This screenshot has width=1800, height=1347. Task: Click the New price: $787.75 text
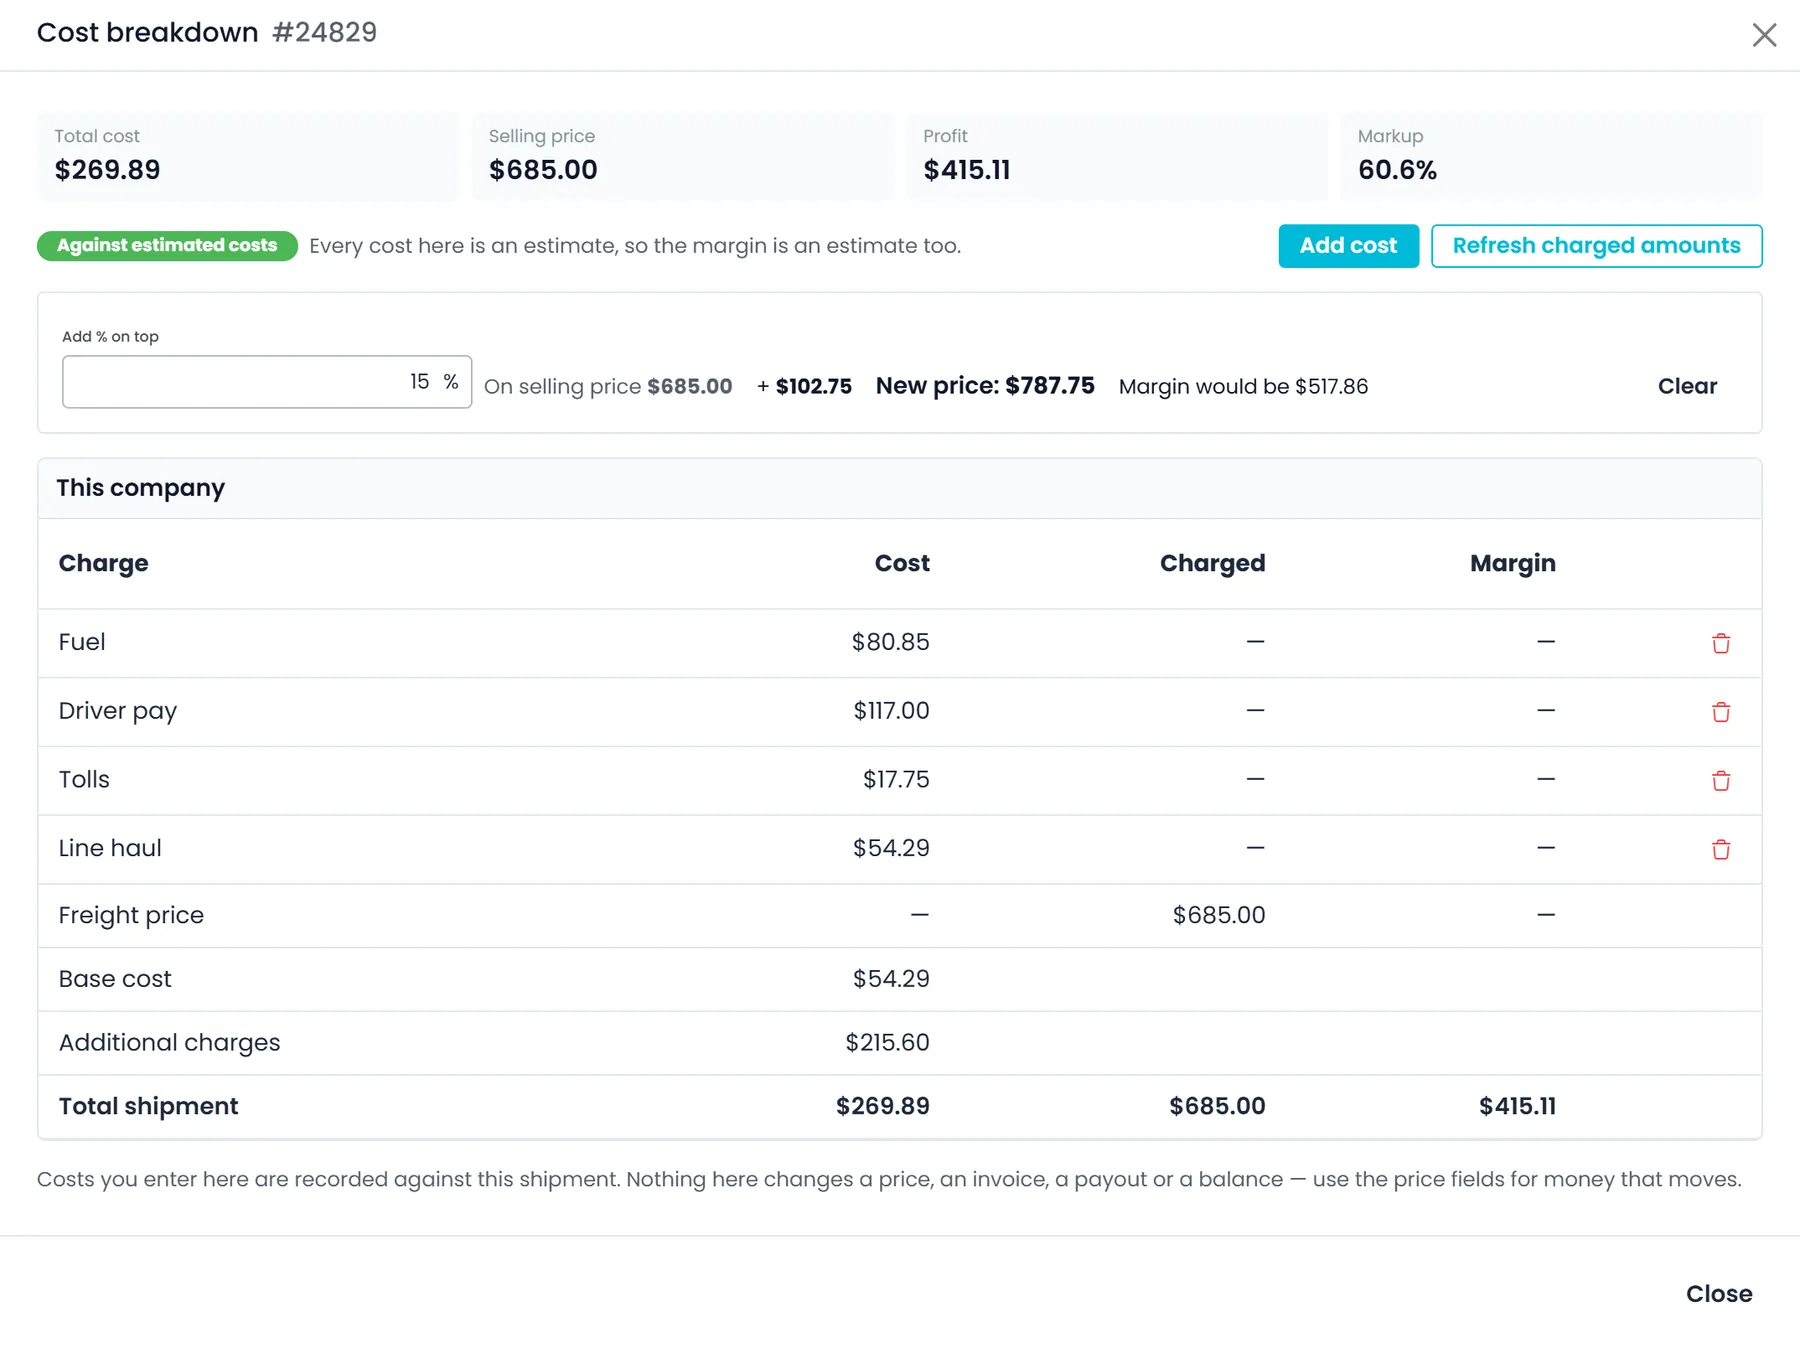[x=985, y=386]
